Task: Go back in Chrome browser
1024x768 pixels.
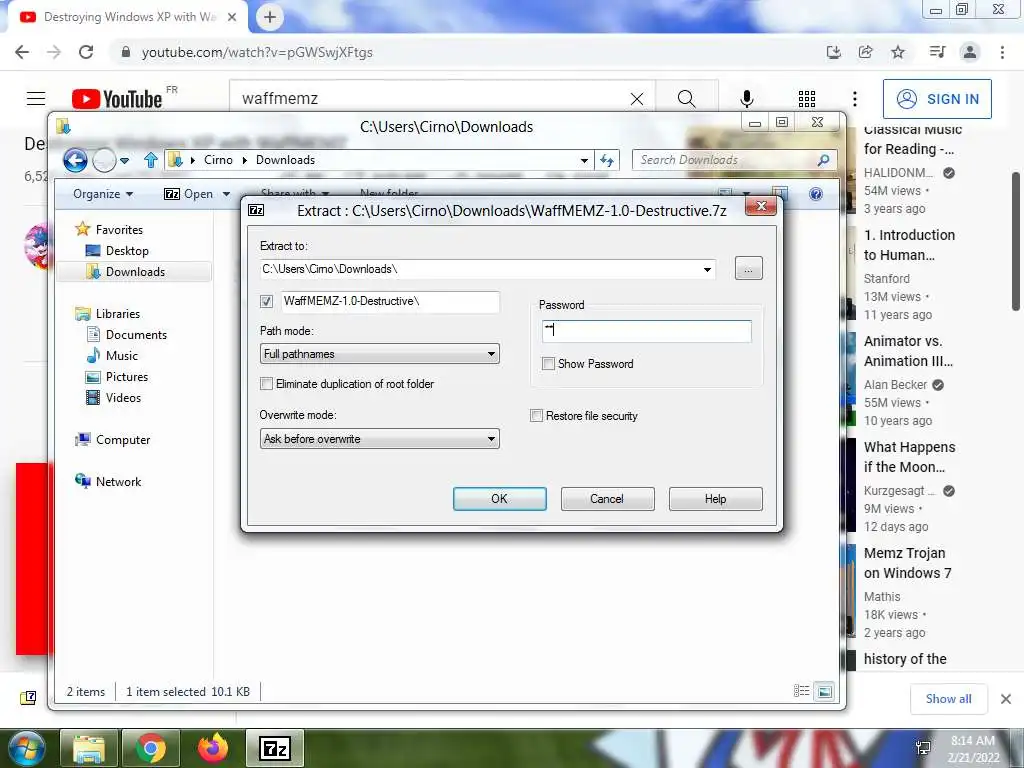Action: click(x=22, y=52)
